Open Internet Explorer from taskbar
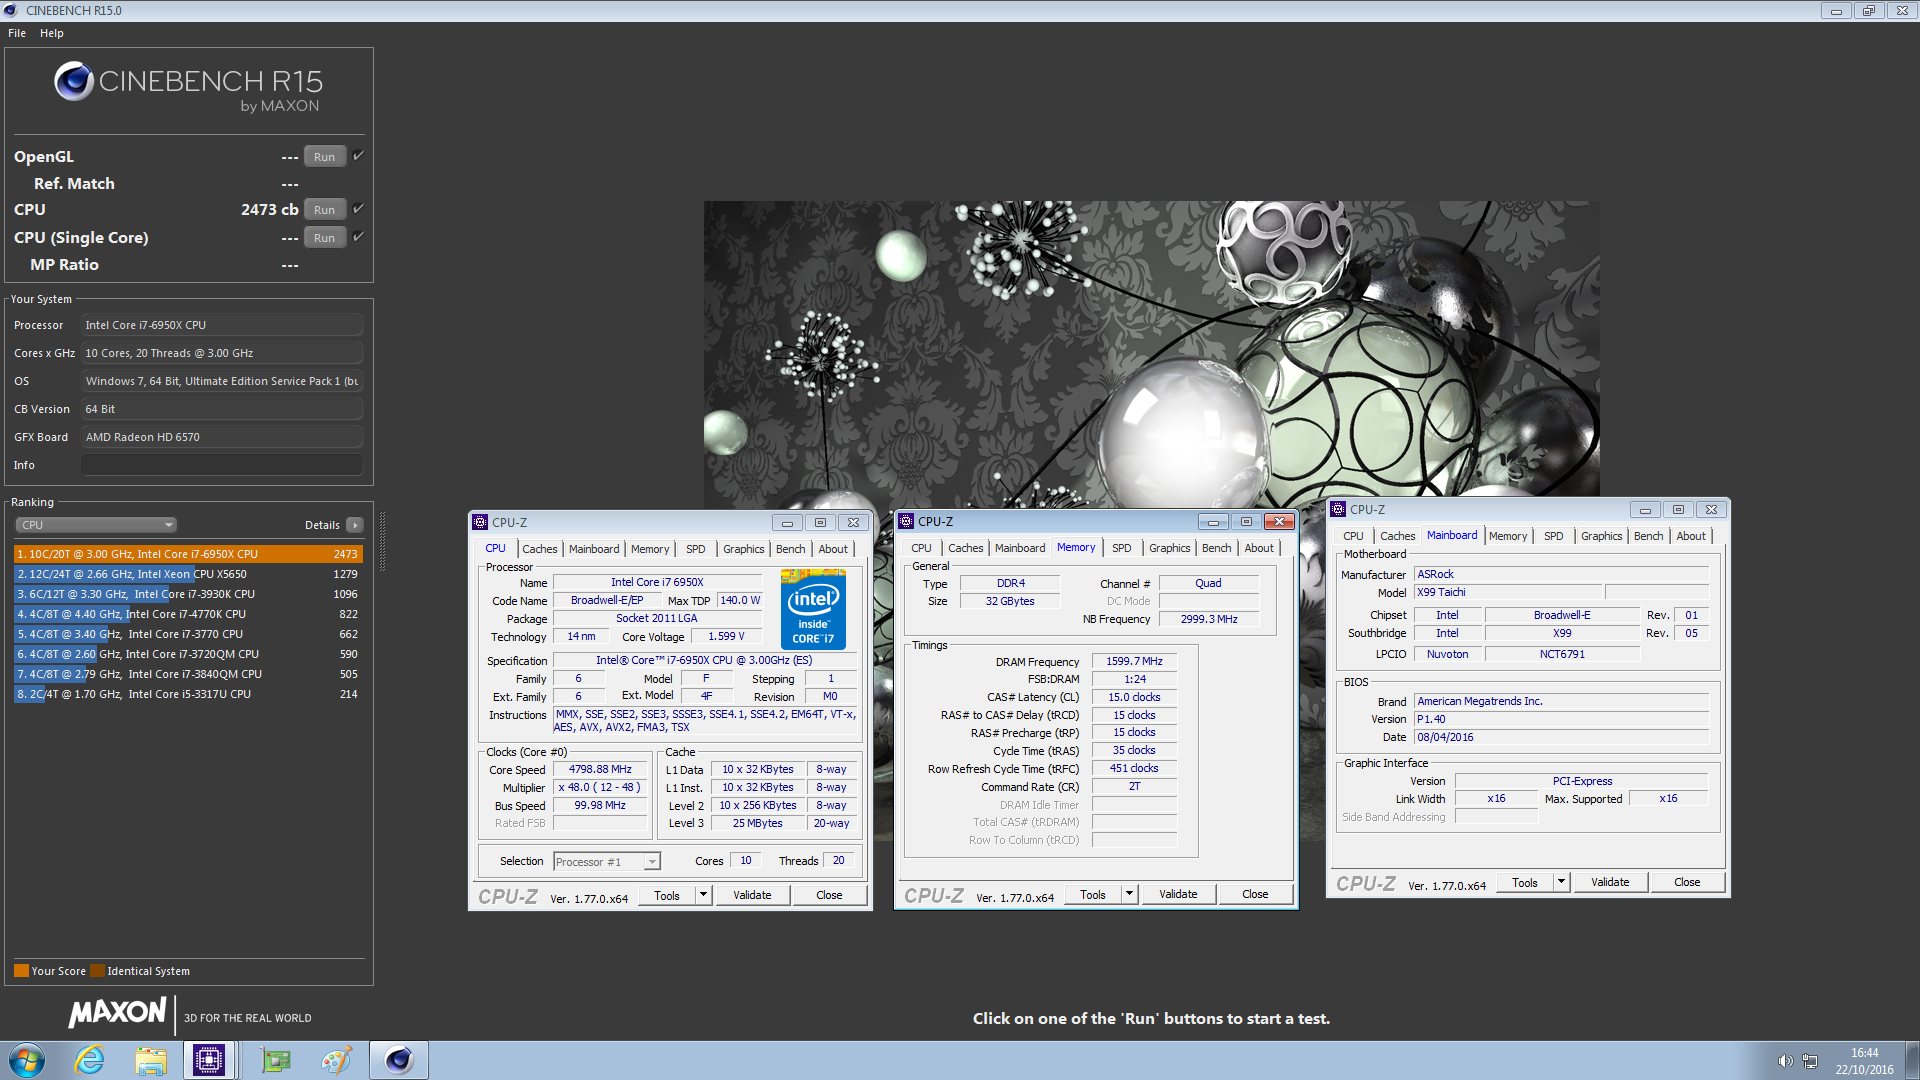 pyautogui.click(x=90, y=1060)
